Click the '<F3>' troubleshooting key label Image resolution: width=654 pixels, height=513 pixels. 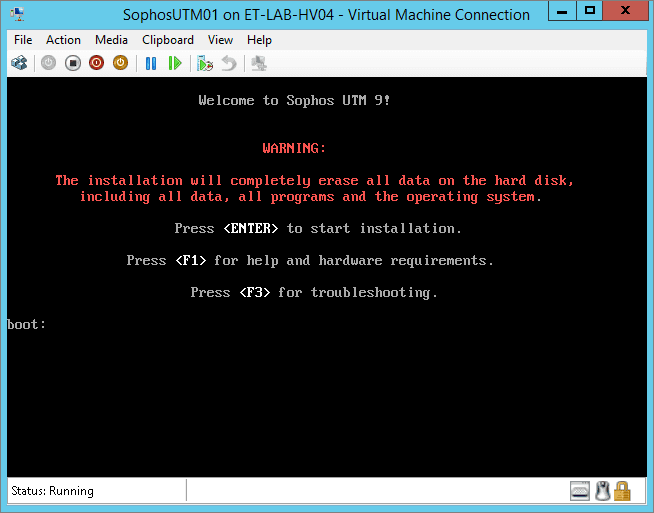(255, 292)
